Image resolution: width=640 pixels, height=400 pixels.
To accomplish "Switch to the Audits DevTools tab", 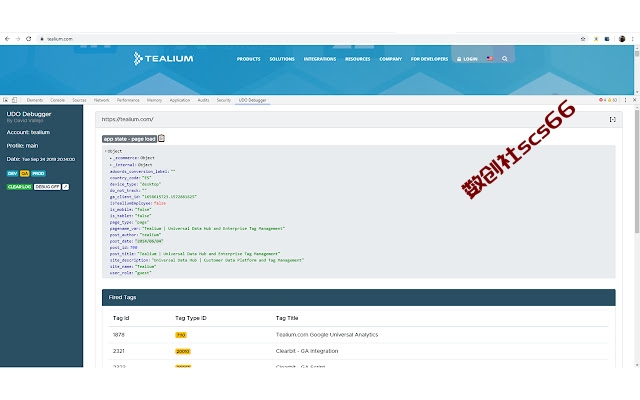I will coord(203,100).
